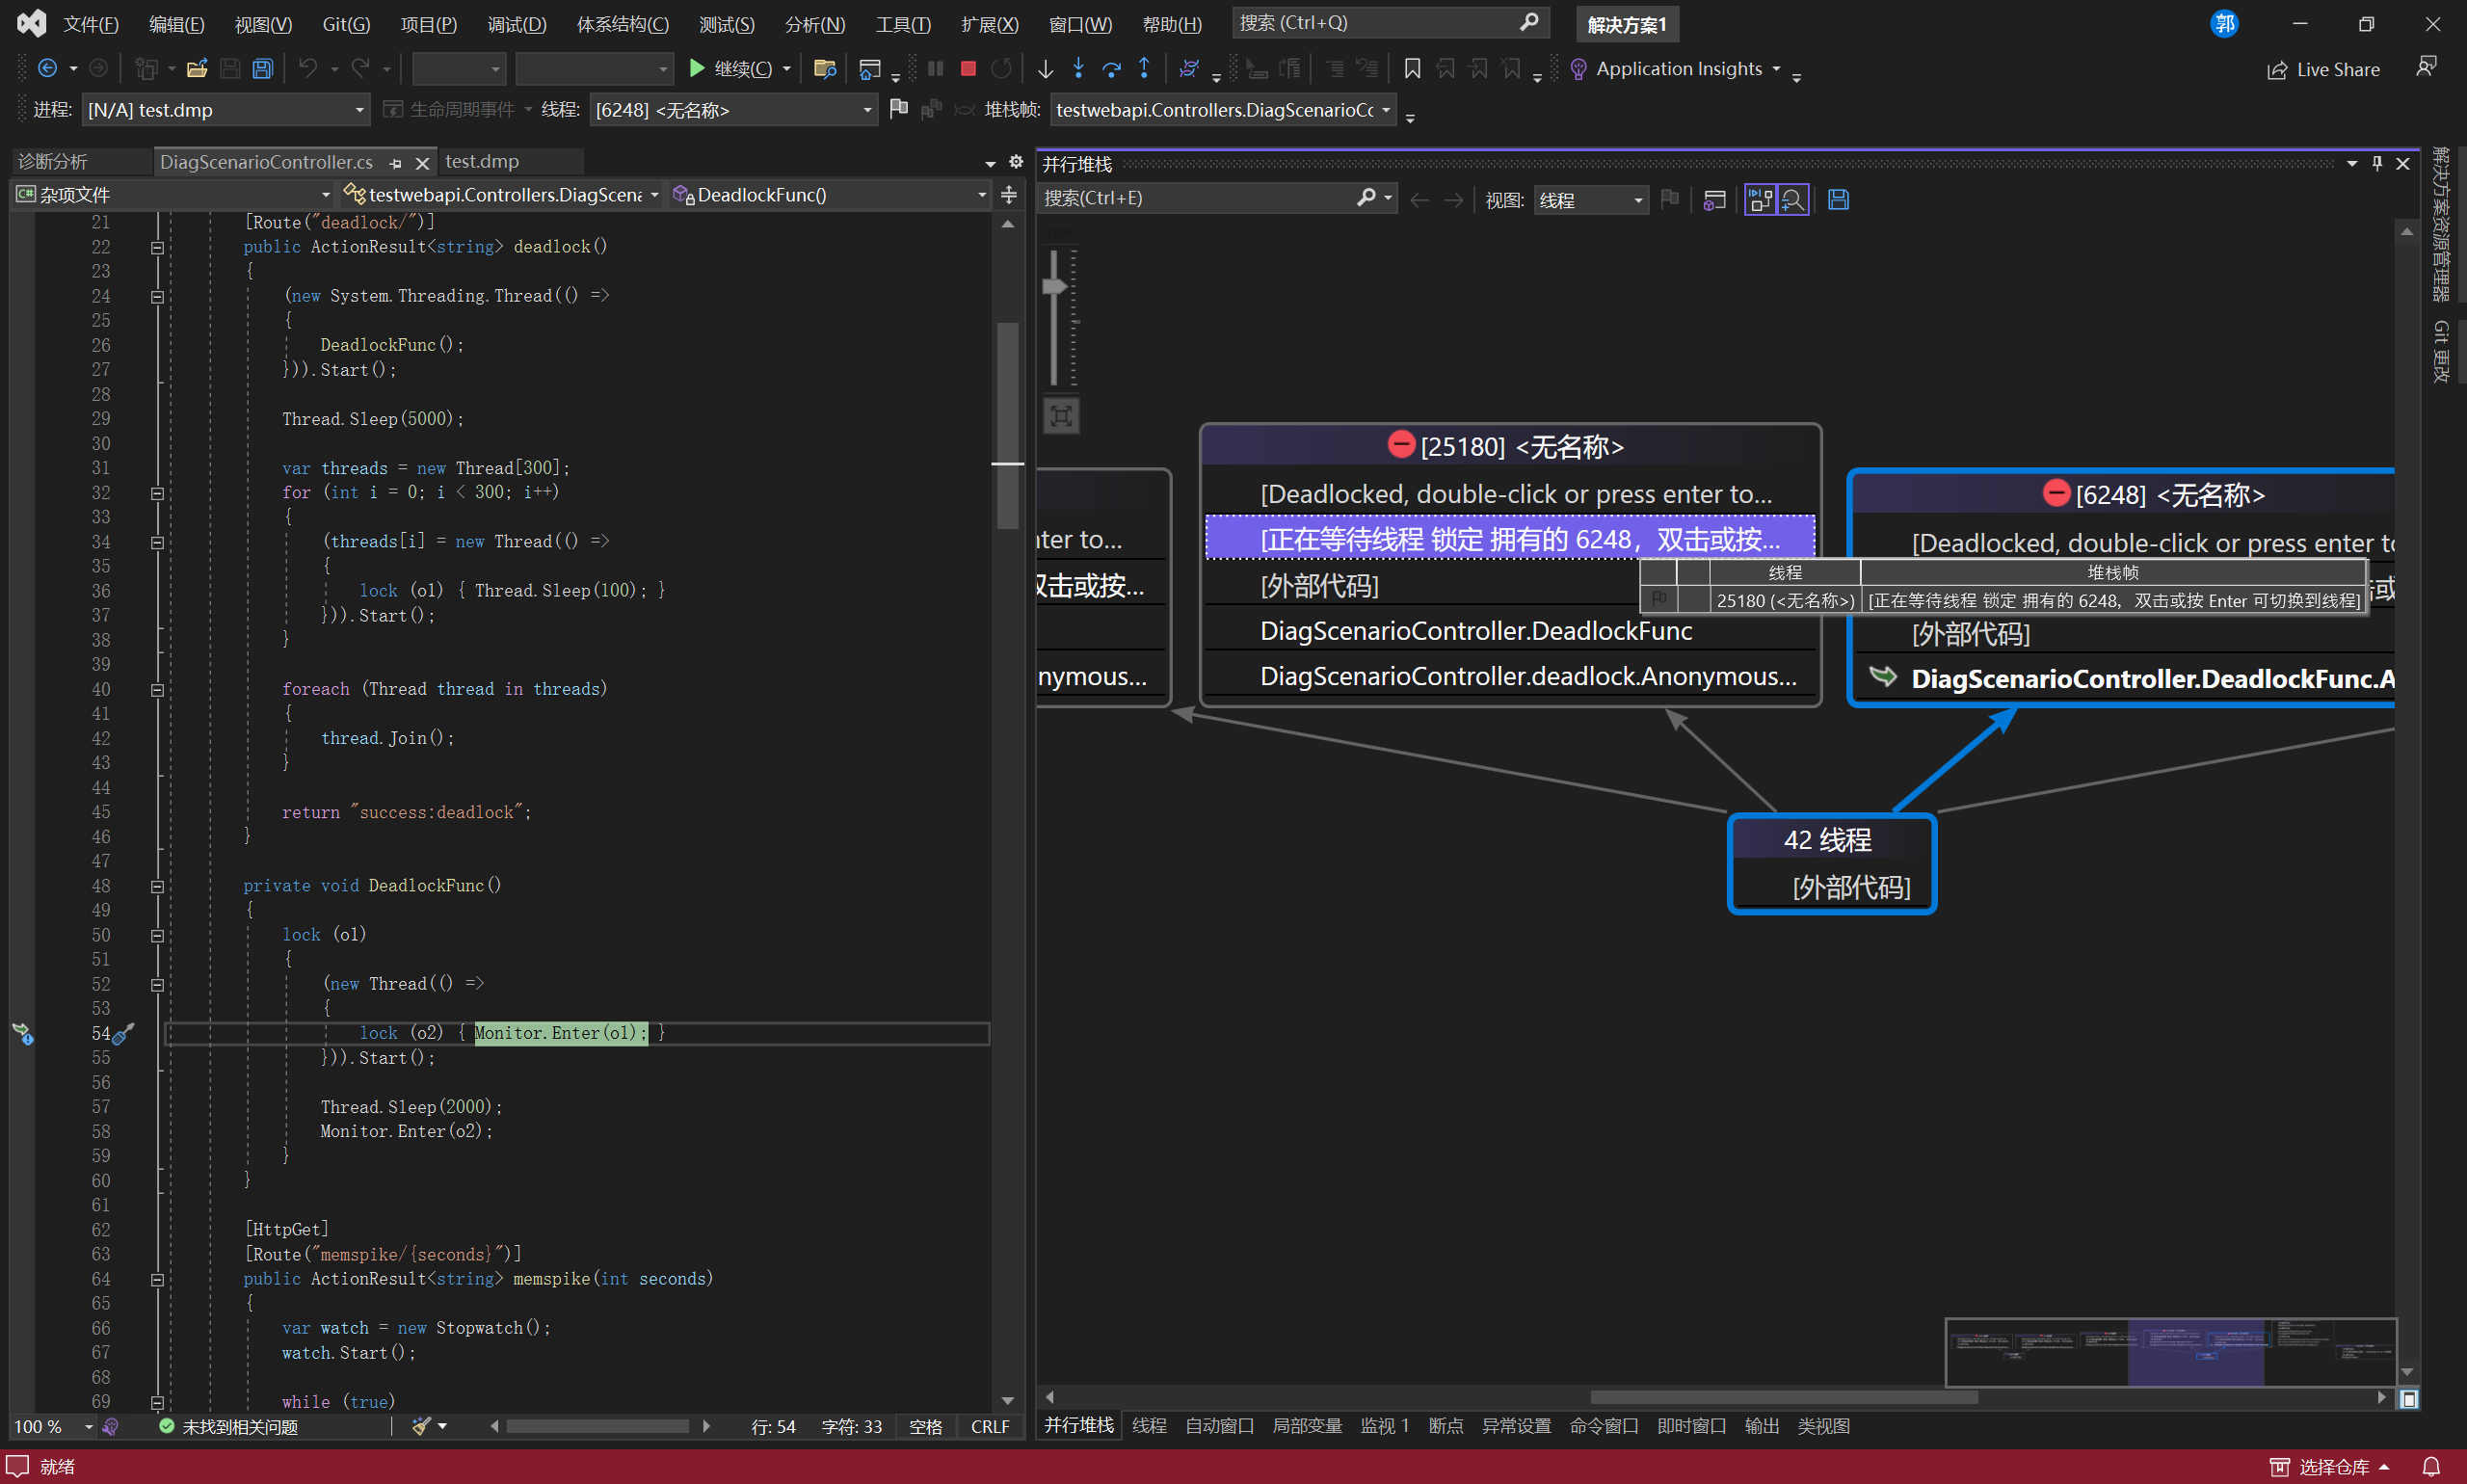Close the DiagScenarioController.cs tab
Image resolution: width=2467 pixels, height=1484 pixels.
tap(422, 162)
